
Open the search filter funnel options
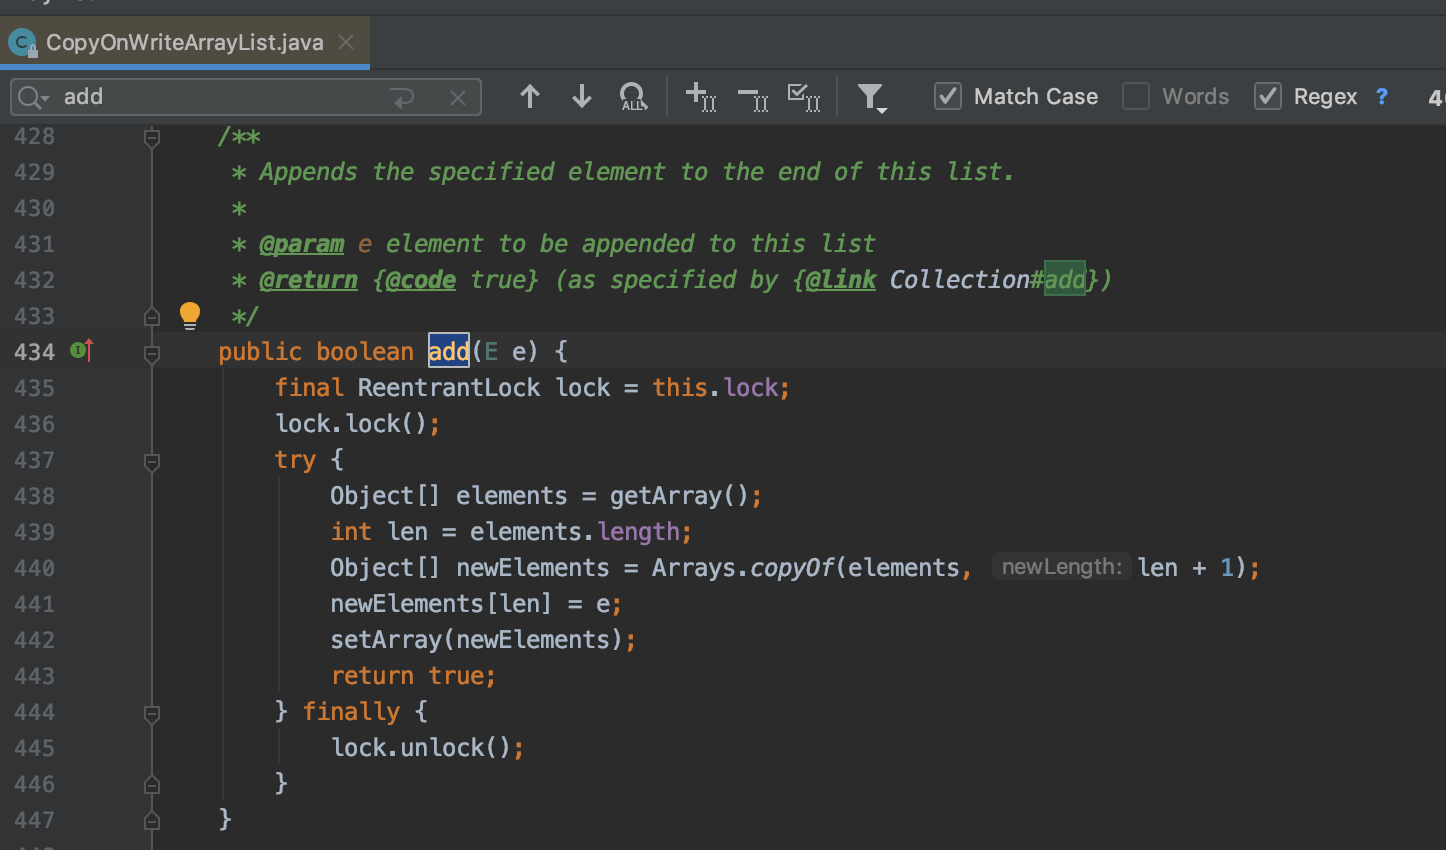(x=871, y=97)
